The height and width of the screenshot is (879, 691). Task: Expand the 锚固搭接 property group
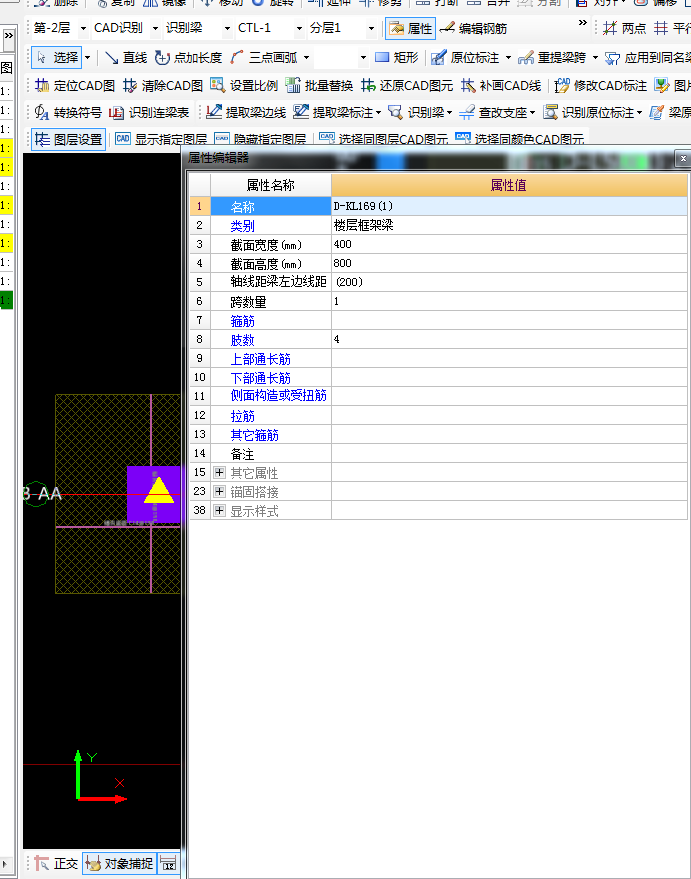219,492
